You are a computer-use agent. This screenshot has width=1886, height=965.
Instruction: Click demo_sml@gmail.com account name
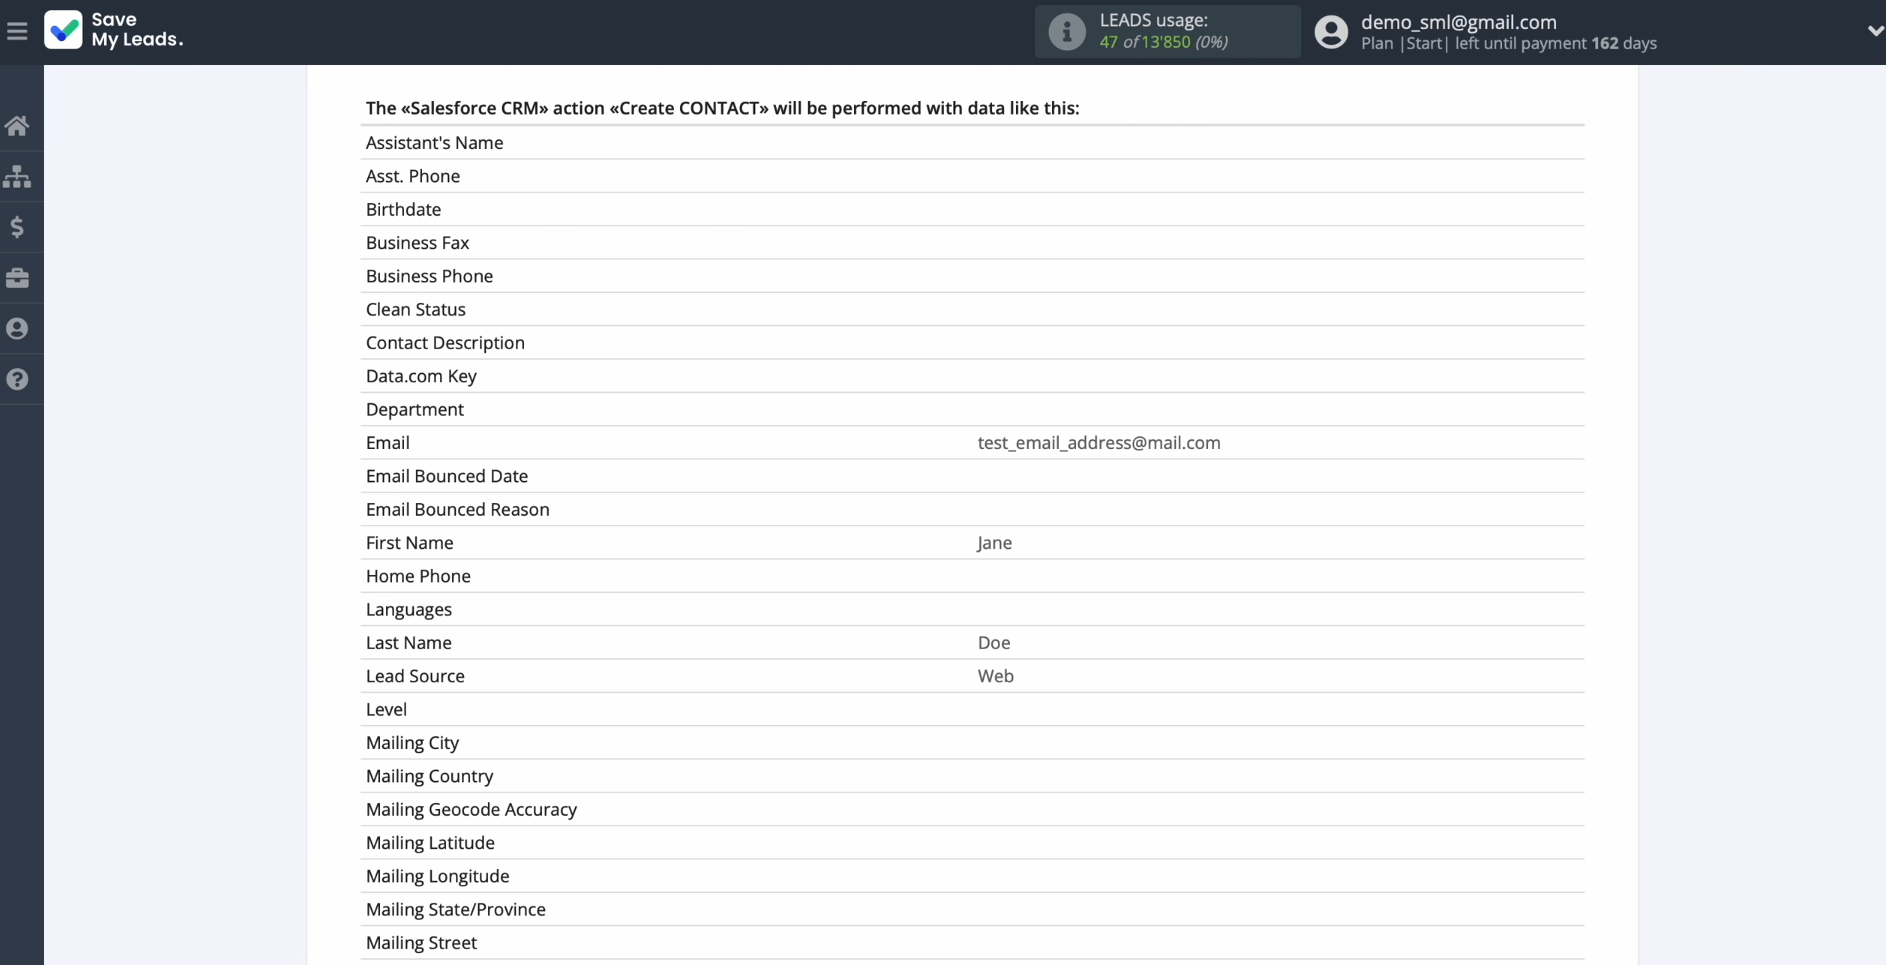pos(1458,21)
